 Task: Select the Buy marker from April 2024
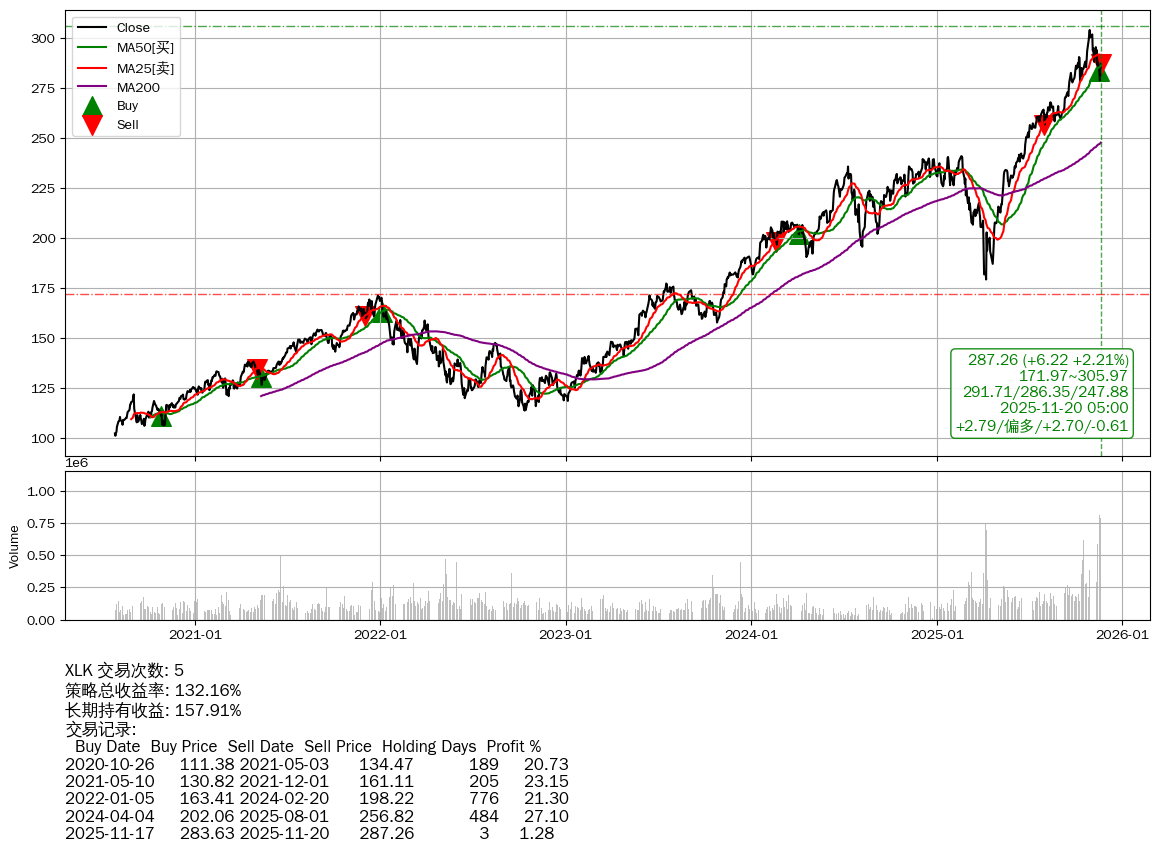pos(798,235)
